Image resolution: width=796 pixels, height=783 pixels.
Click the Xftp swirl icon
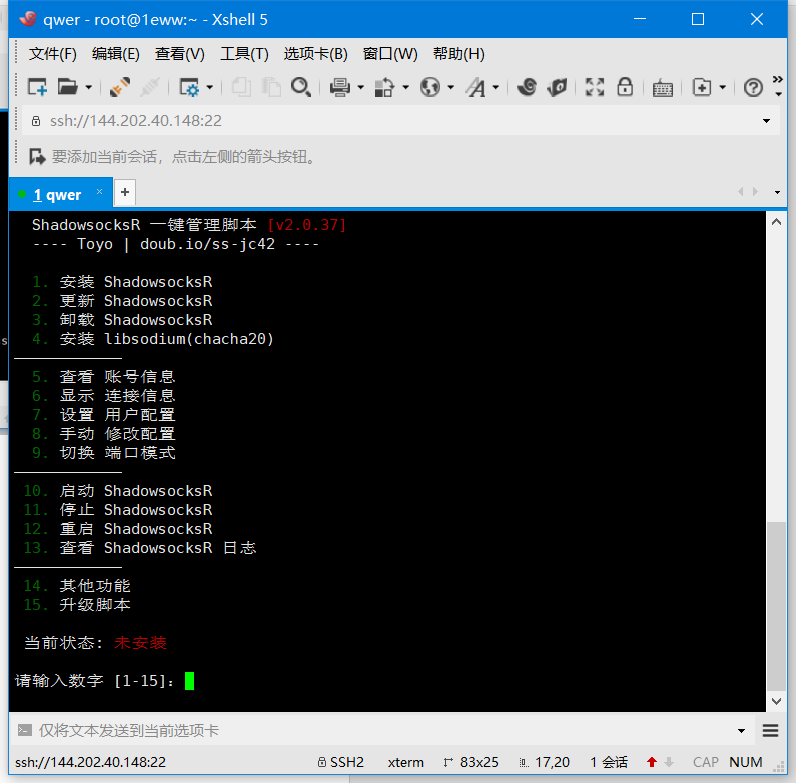(x=527, y=87)
